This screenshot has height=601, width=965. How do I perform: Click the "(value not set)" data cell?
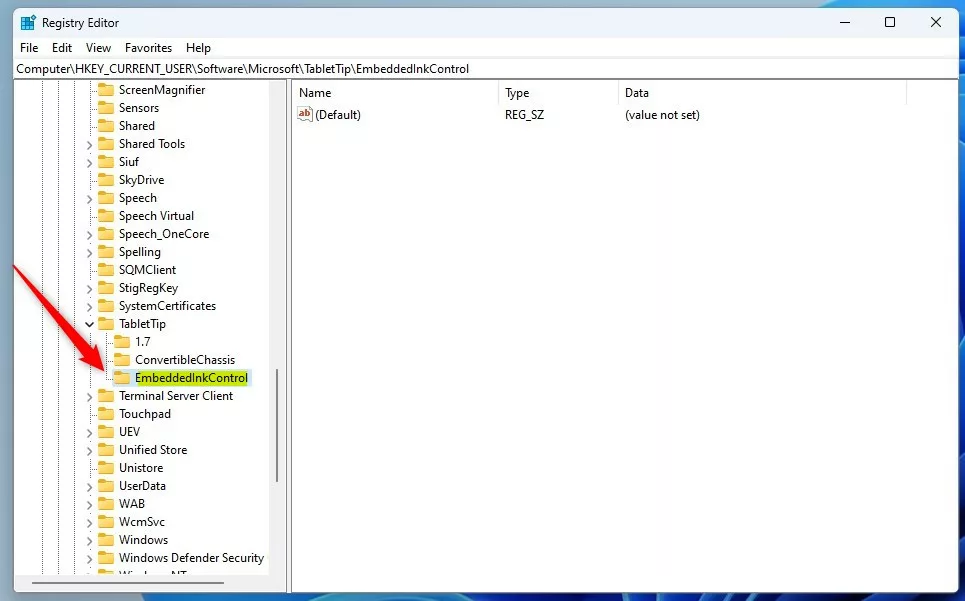tap(662, 115)
